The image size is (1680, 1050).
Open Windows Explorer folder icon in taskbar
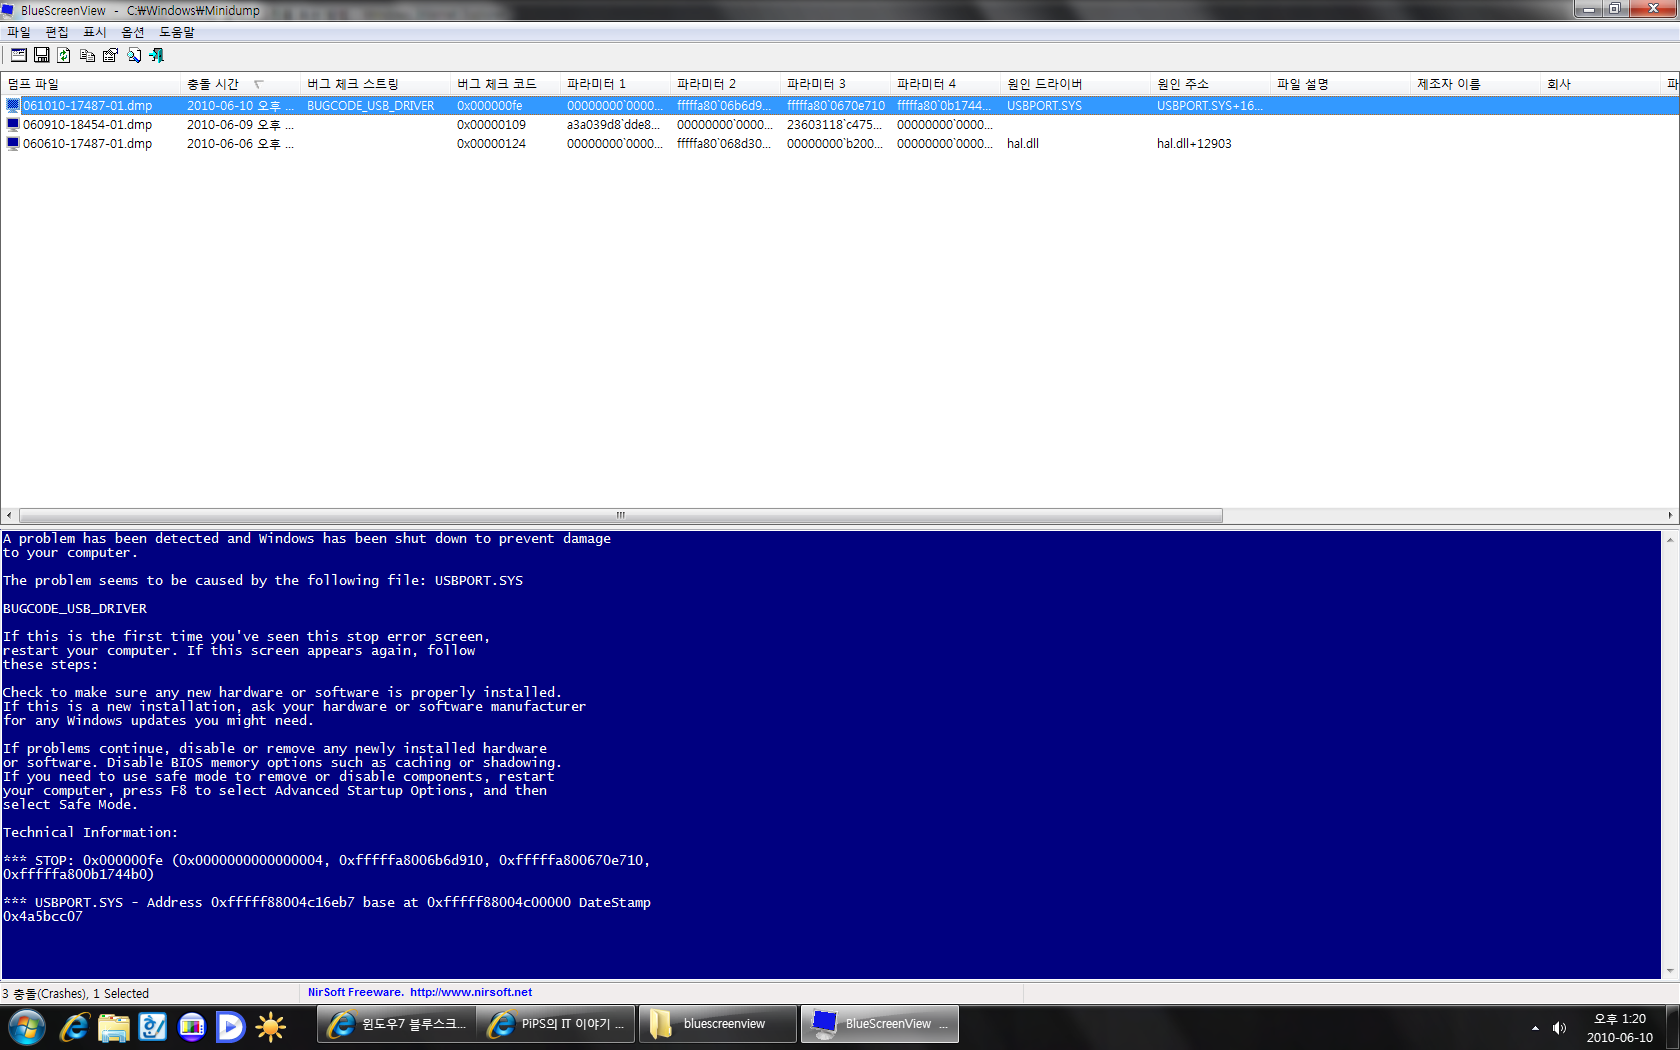pyautogui.click(x=113, y=1027)
